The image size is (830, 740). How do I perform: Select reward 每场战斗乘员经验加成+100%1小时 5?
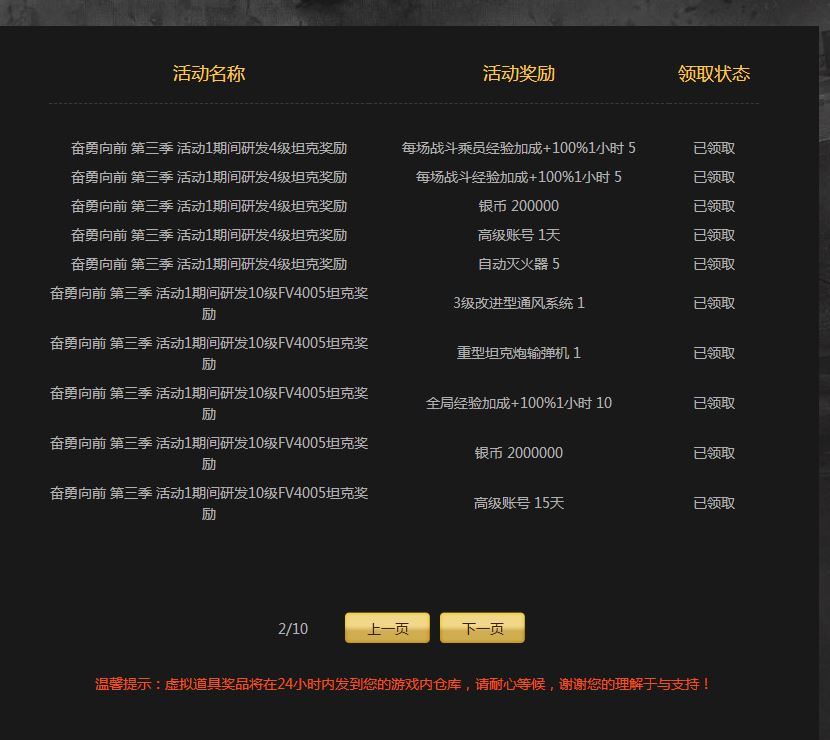[518, 148]
